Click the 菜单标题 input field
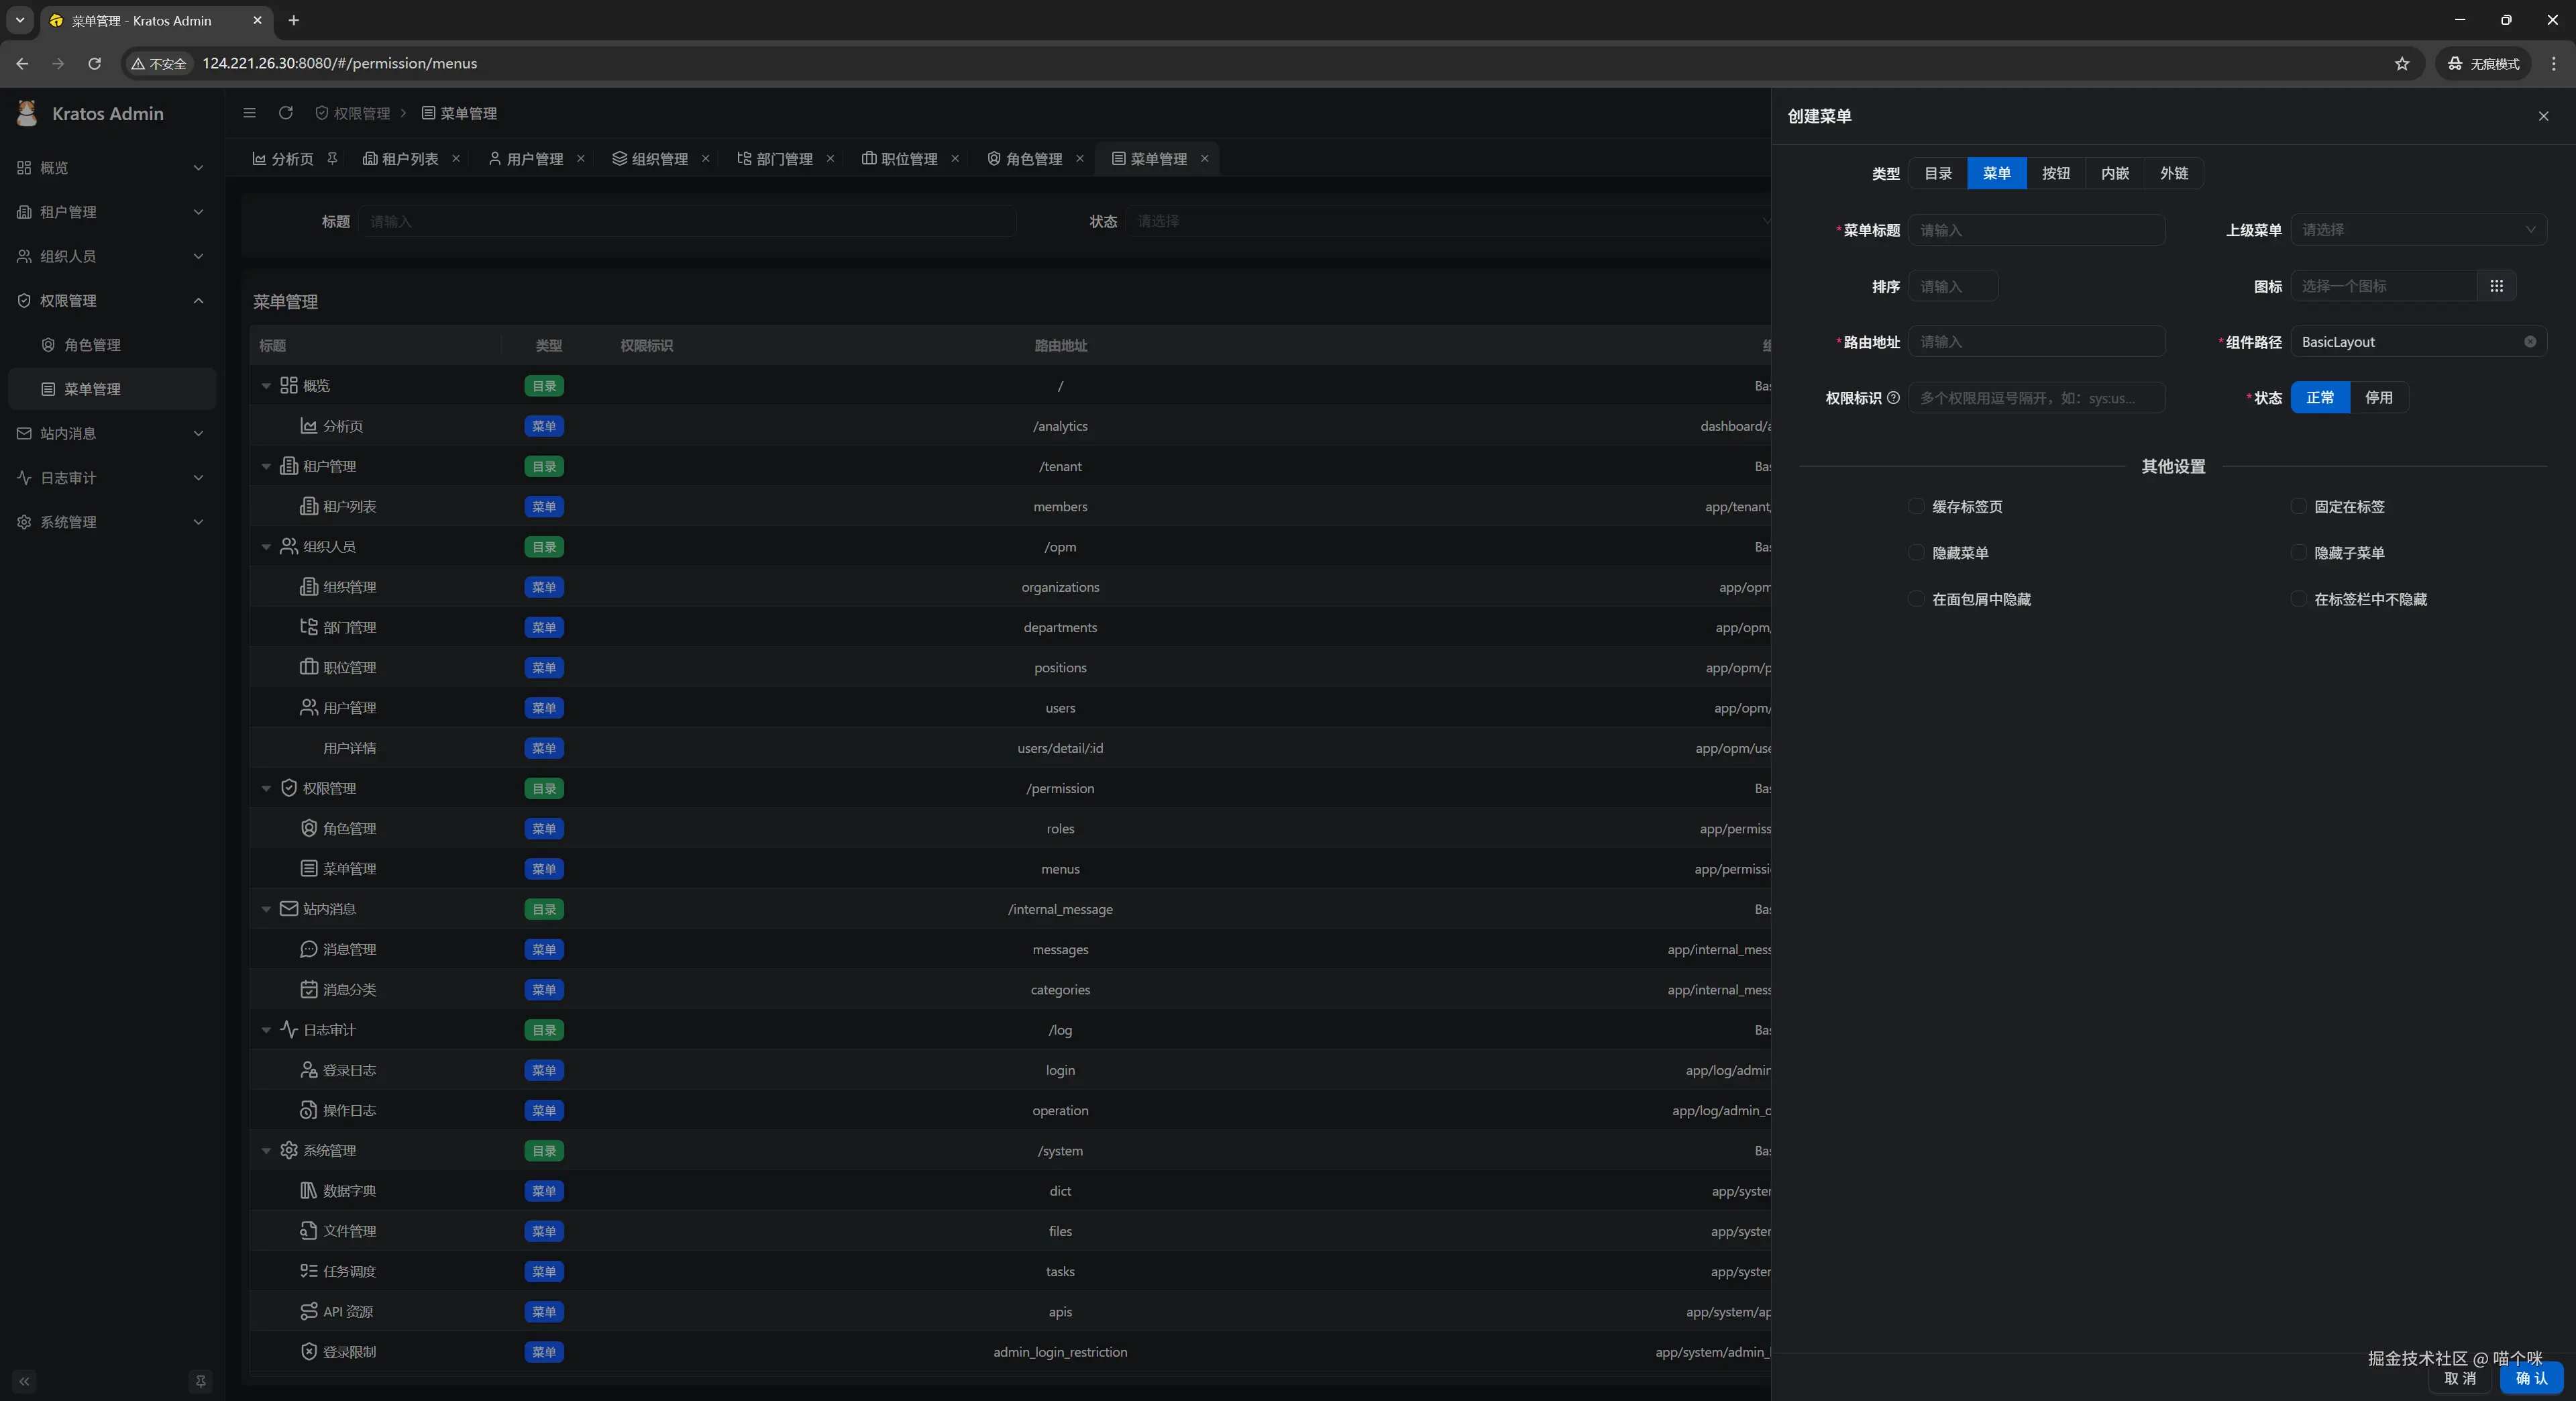The height and width of the screenshot is (1401, 2576). tap(2036, 230)
